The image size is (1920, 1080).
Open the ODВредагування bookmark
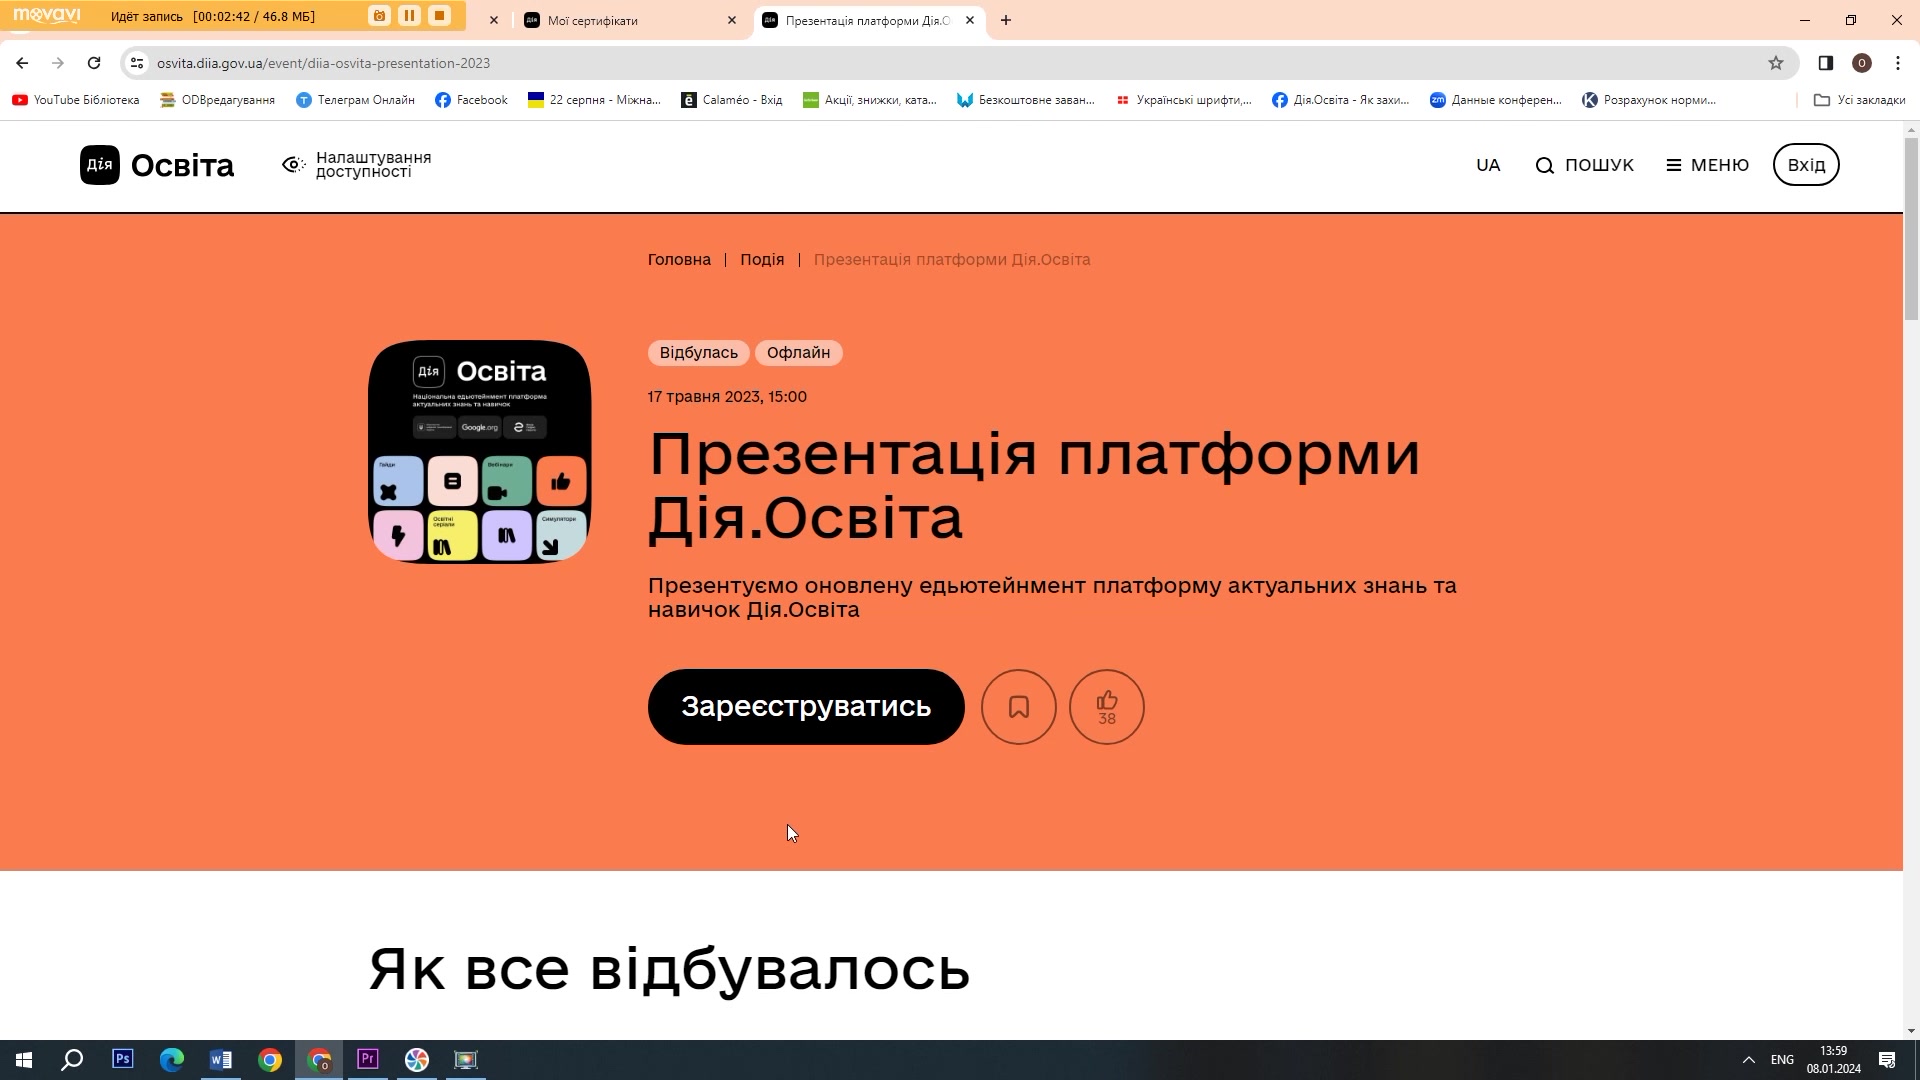click(x=218, y=100)
